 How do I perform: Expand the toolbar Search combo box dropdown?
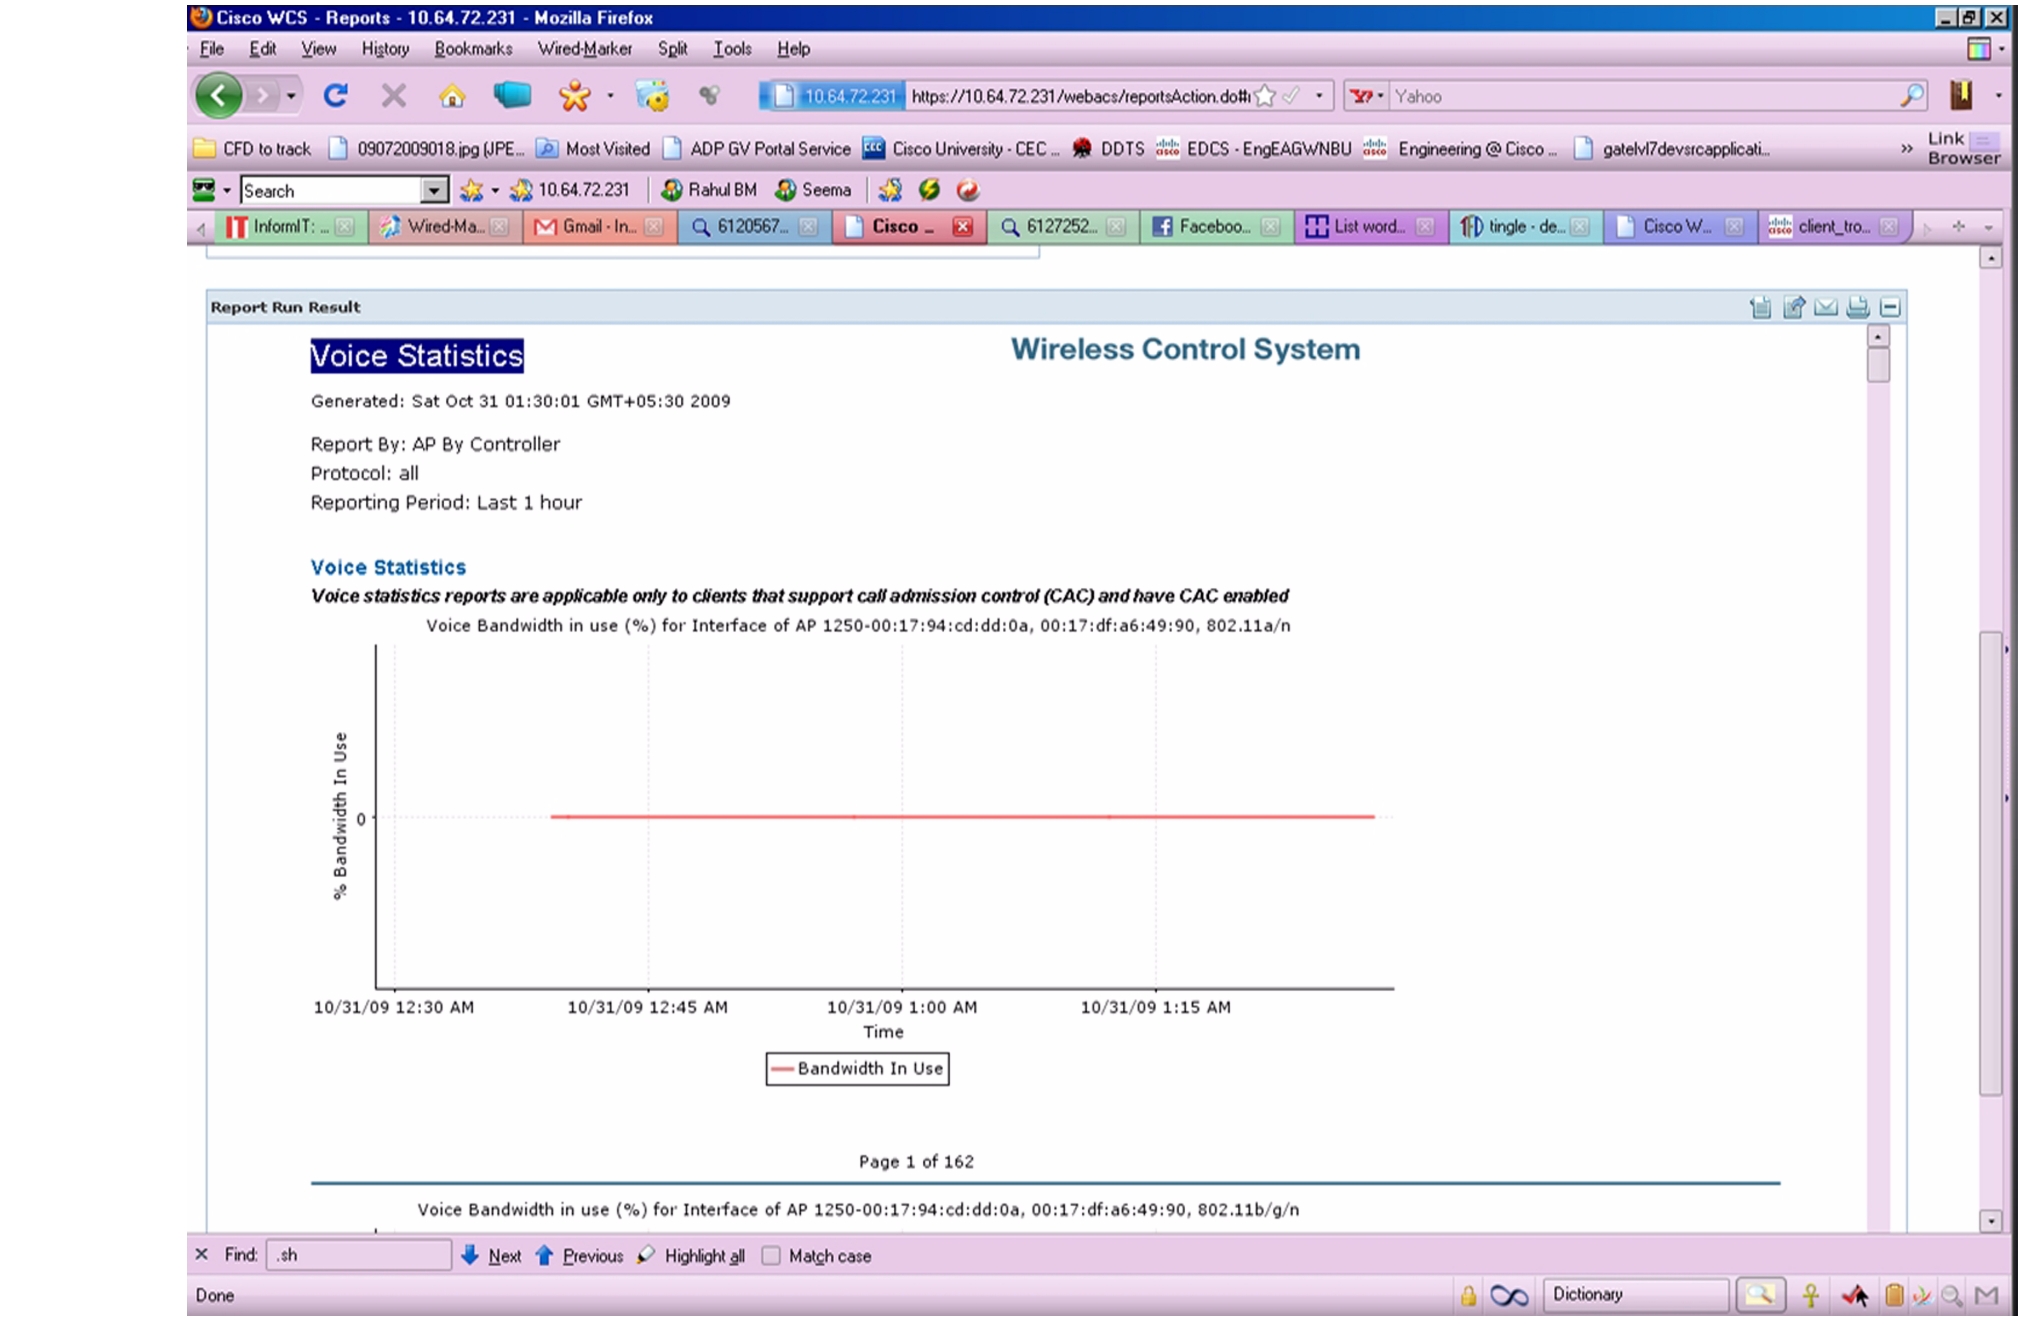tap(433, 190)
